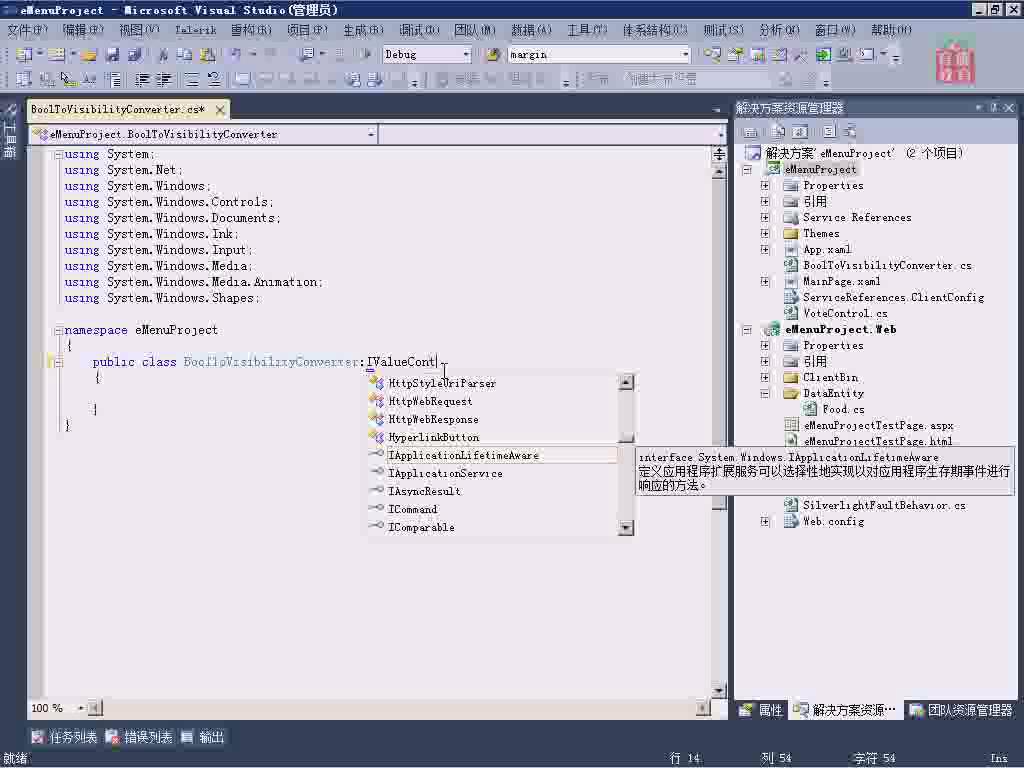Select IApplicationService in the IntelliSense list
Screen dimensions: 1024x768
tap(445, 473)
